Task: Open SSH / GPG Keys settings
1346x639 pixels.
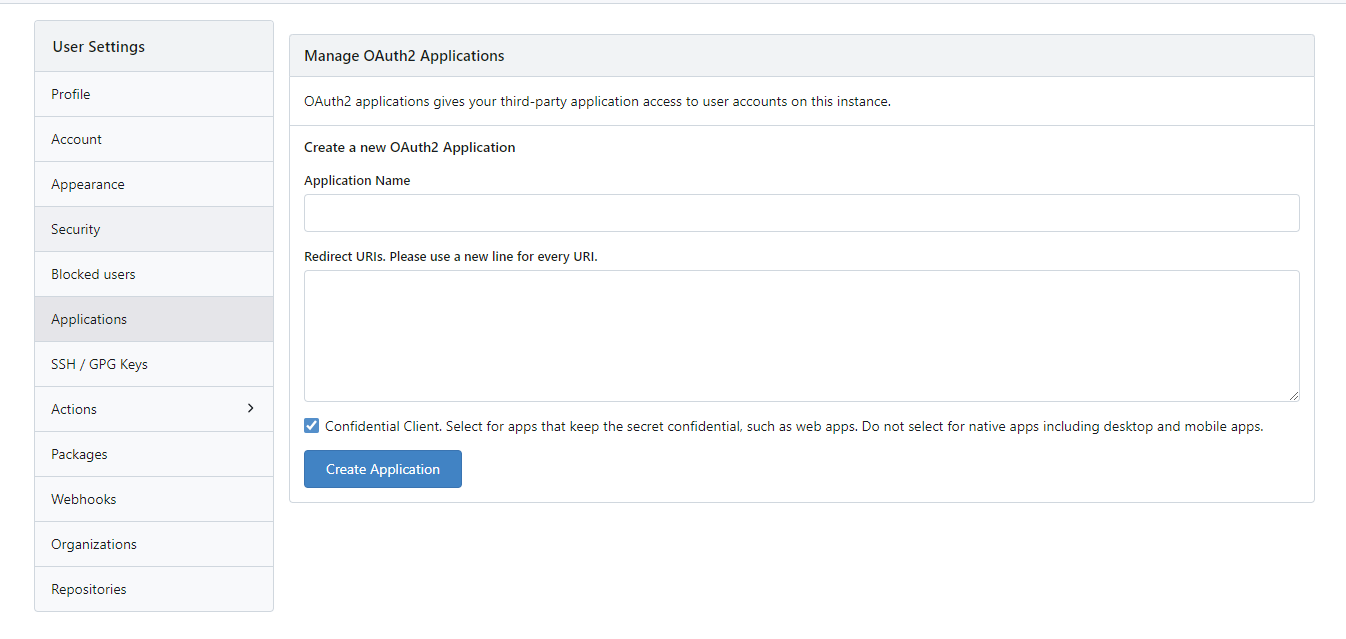Action: (99, 364)
